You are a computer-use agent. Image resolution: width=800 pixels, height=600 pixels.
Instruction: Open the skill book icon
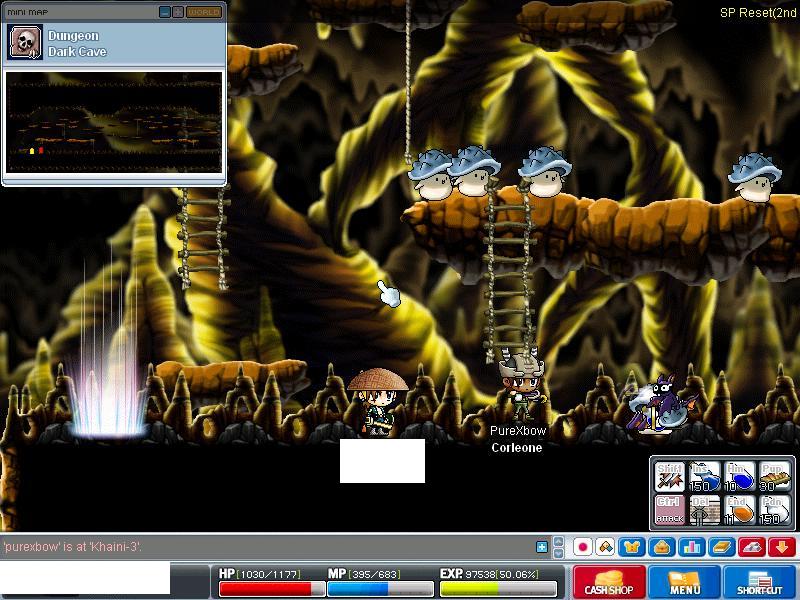tap(722, 547)
